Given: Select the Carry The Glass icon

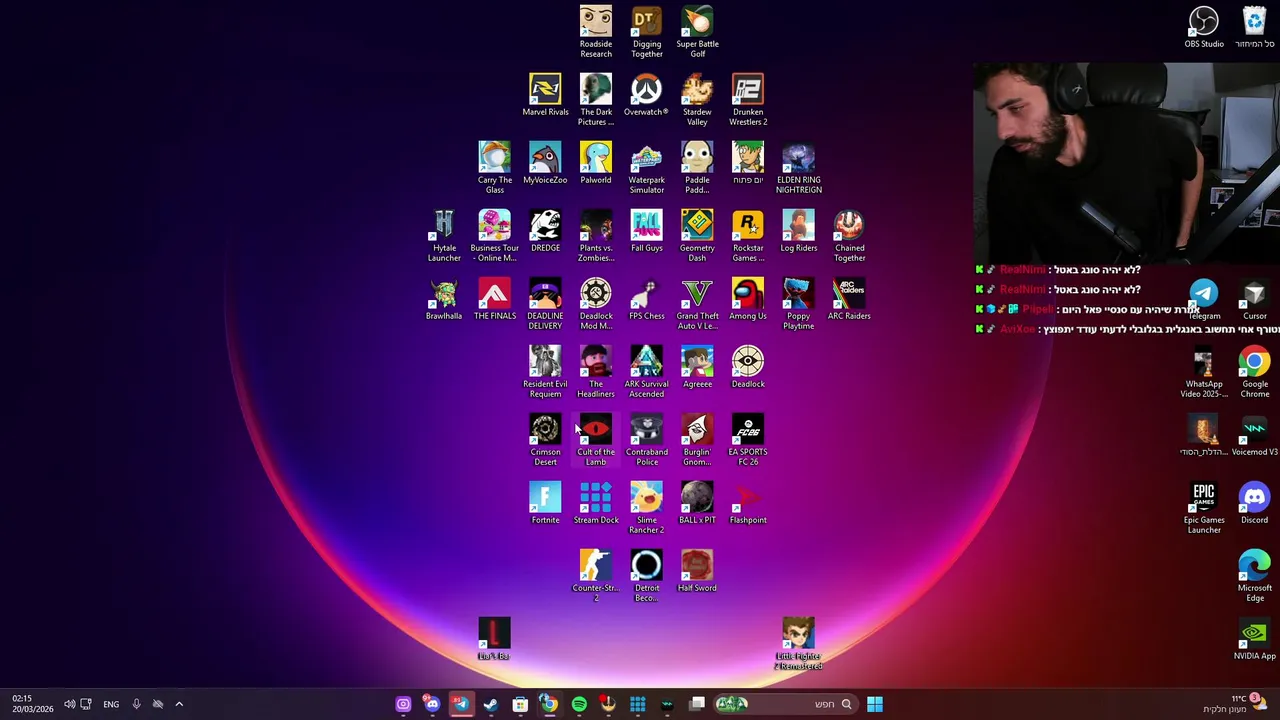Looking at the screenshot, I should [495, 168].
